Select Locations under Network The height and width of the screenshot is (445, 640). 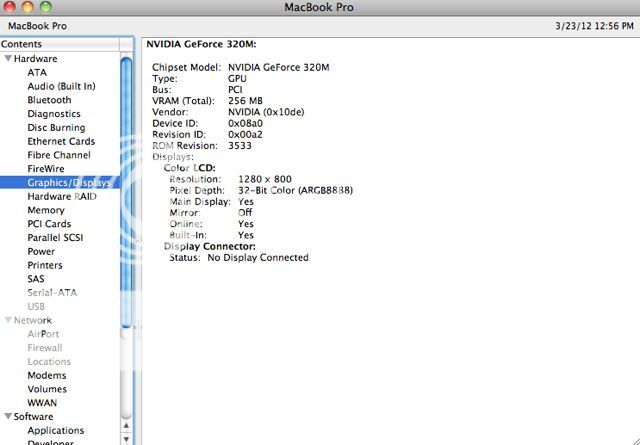click(x=49, y=362)
